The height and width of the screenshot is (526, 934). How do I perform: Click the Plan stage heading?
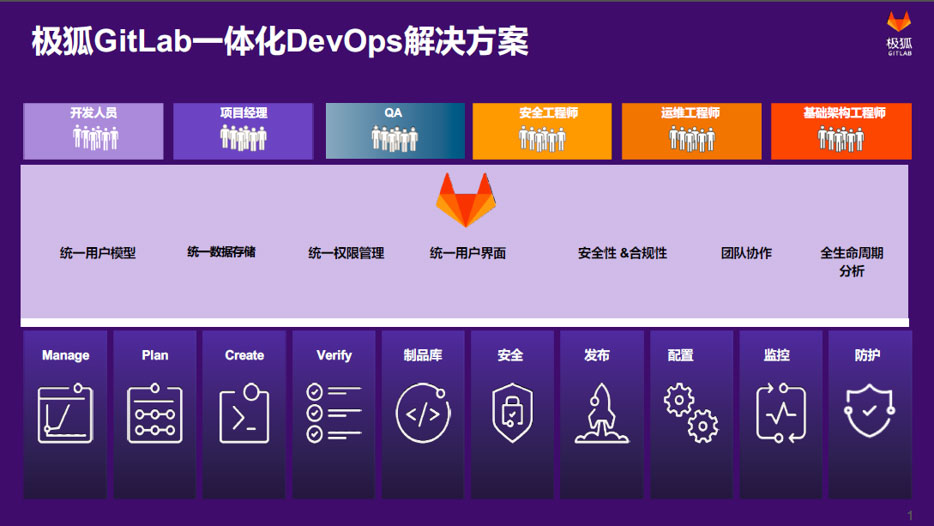point(155,356)
